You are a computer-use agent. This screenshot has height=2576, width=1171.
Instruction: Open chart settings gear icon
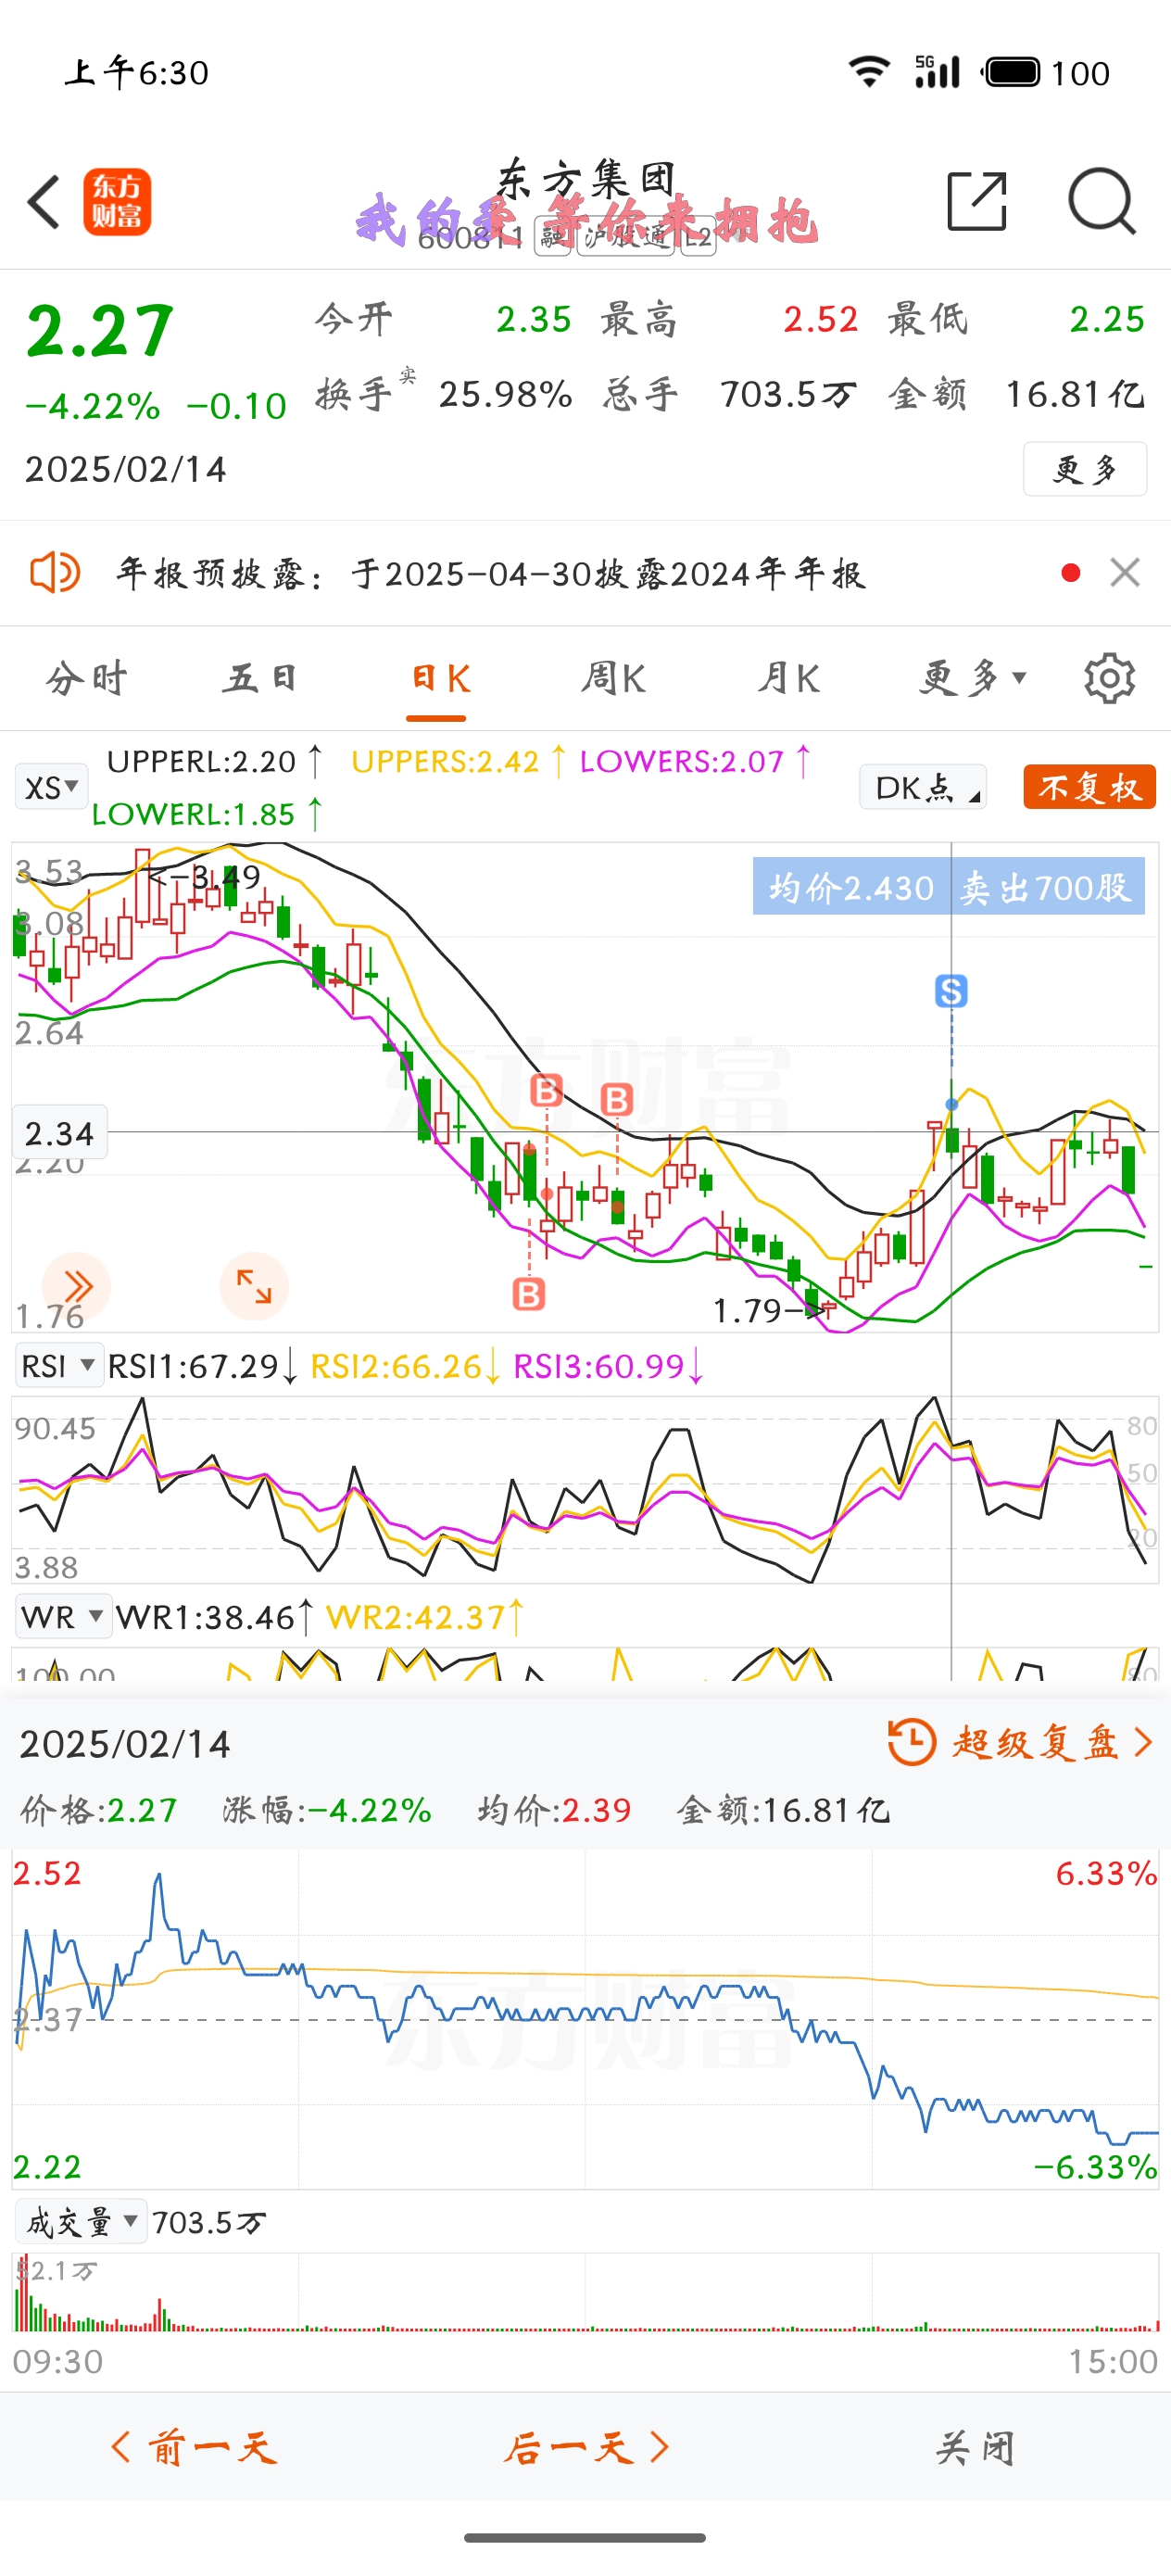coord(1109,679)
